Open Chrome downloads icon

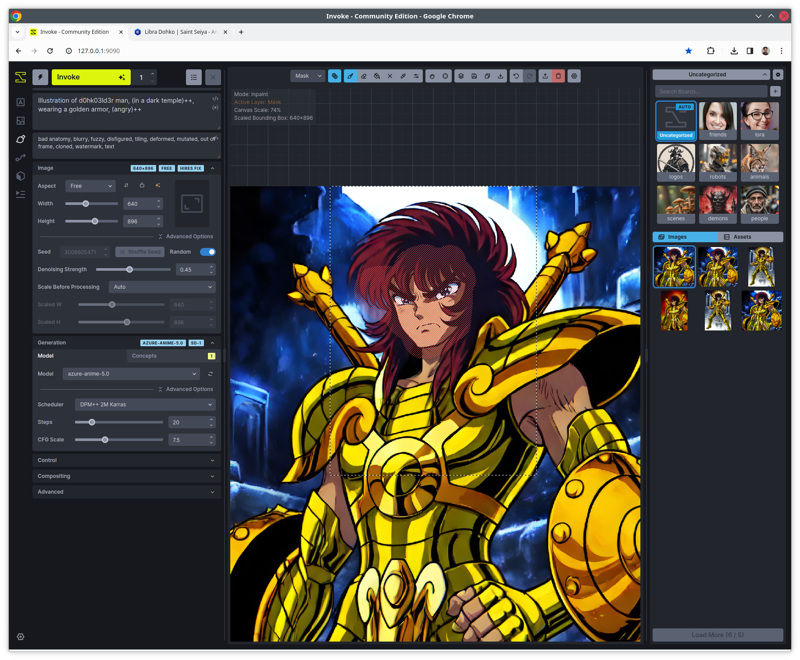(x=734, y=51)
